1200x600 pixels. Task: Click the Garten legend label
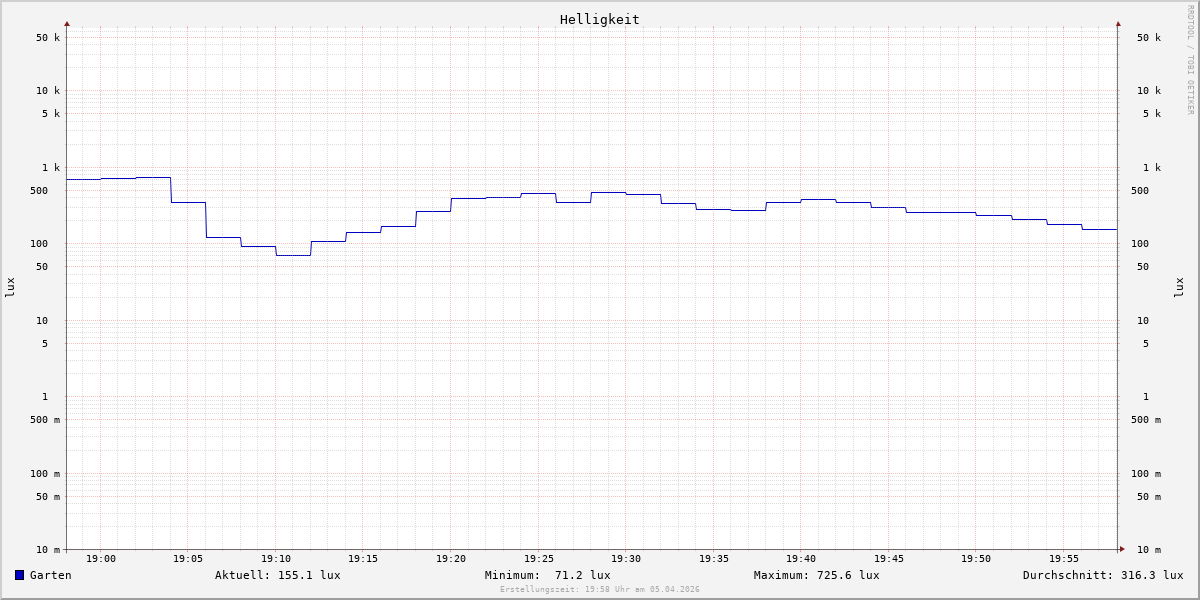pos(50,575)
